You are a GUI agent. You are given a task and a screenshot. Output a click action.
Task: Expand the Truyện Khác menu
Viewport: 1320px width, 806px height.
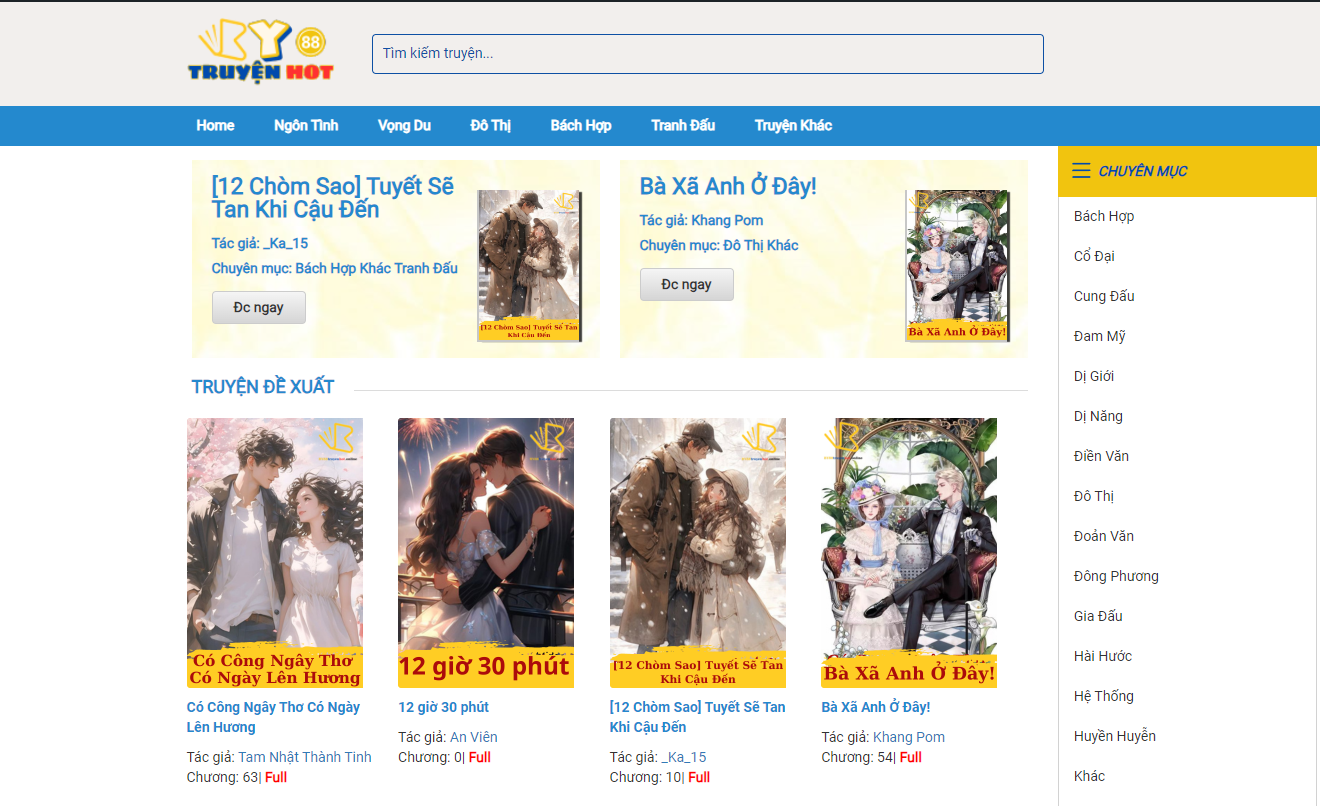[793, 126]
